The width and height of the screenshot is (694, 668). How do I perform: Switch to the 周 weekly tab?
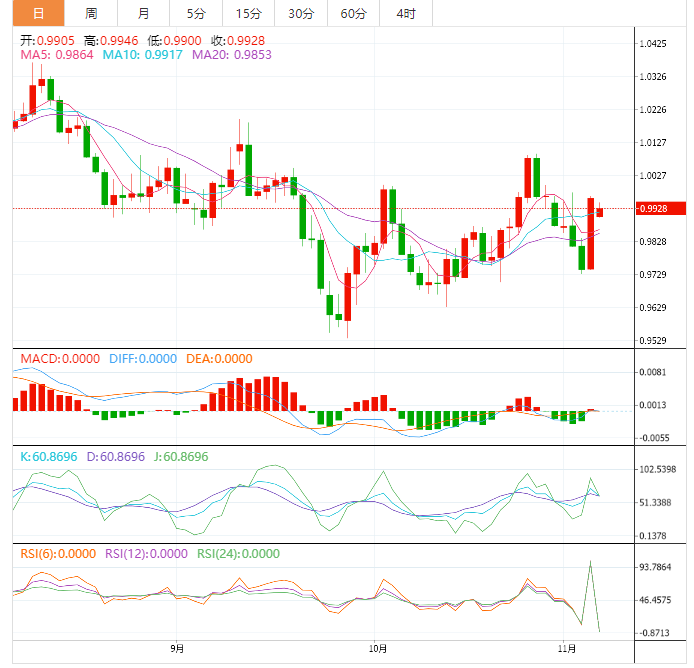(91, 13)
